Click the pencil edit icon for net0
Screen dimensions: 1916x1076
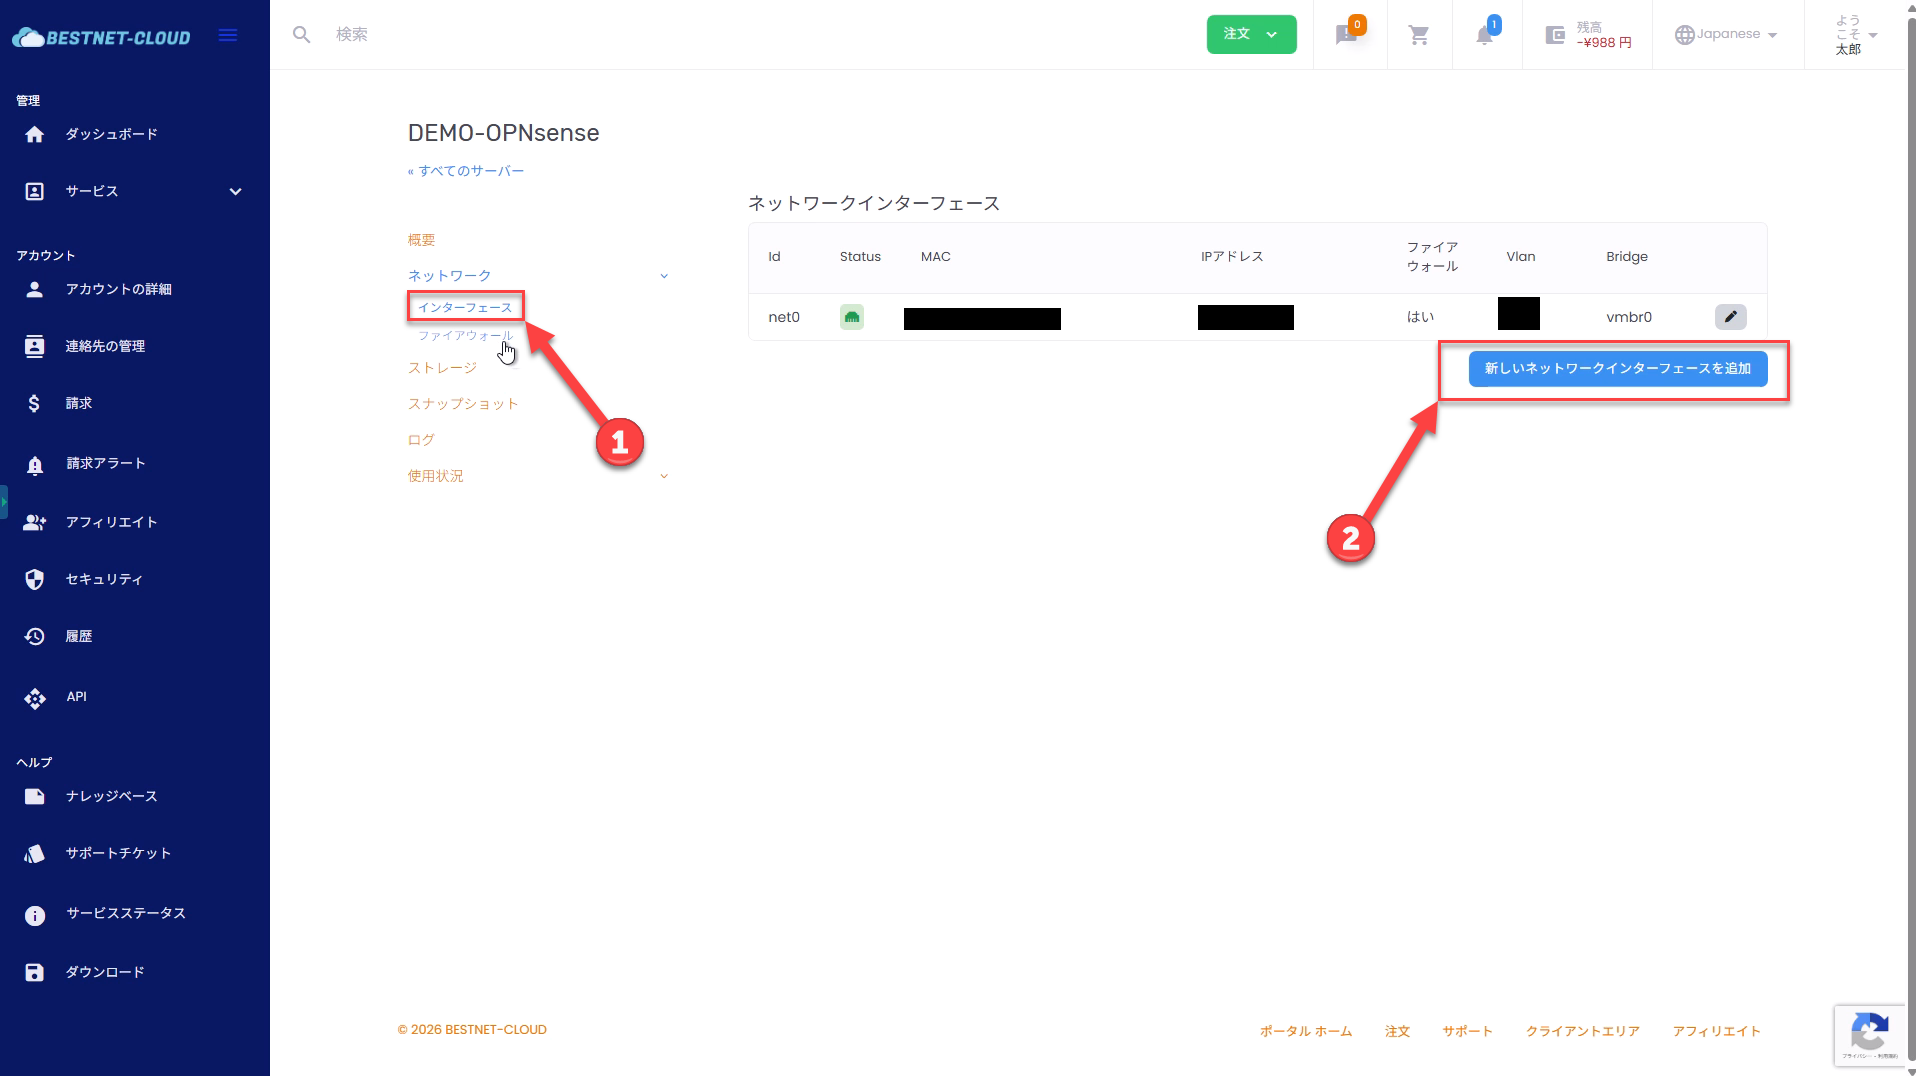click(x=1730, y=317)
